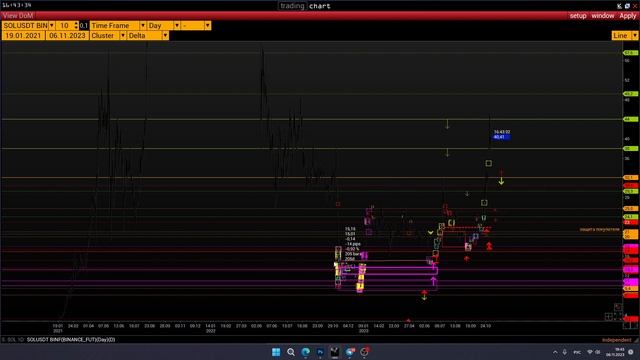Click the SOLUSDT BINF(BINANCE_FUT)(Day)(0) status text
Viewport: 640px width, 360px height.
coord(71,340)
